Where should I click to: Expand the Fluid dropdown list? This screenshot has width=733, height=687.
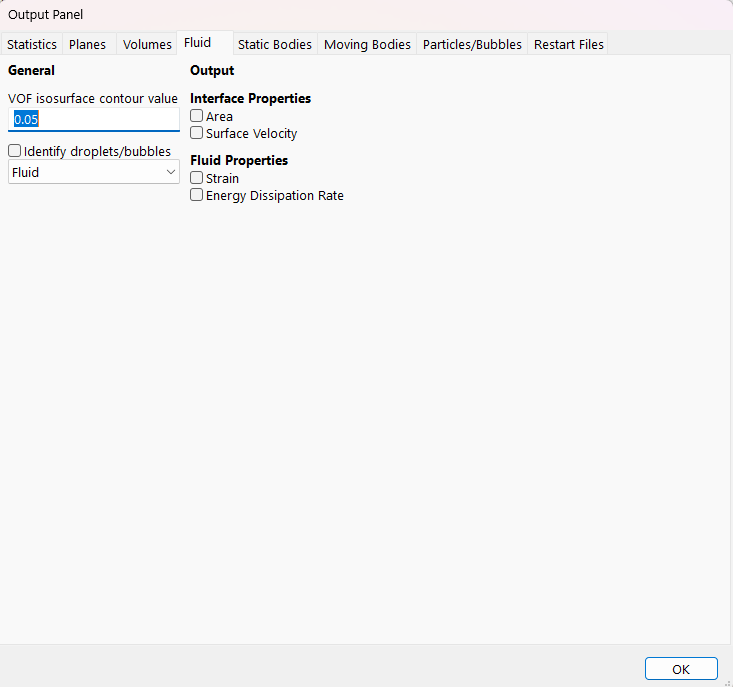93,172
